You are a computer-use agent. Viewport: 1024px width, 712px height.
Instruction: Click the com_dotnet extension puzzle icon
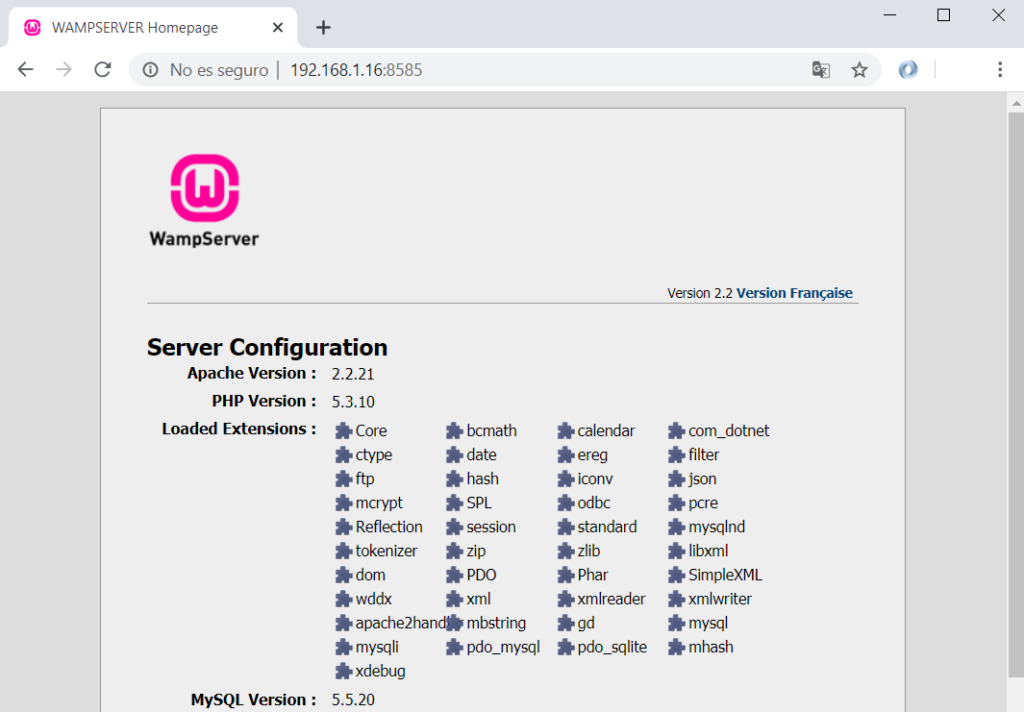click(x=677, y=431)
